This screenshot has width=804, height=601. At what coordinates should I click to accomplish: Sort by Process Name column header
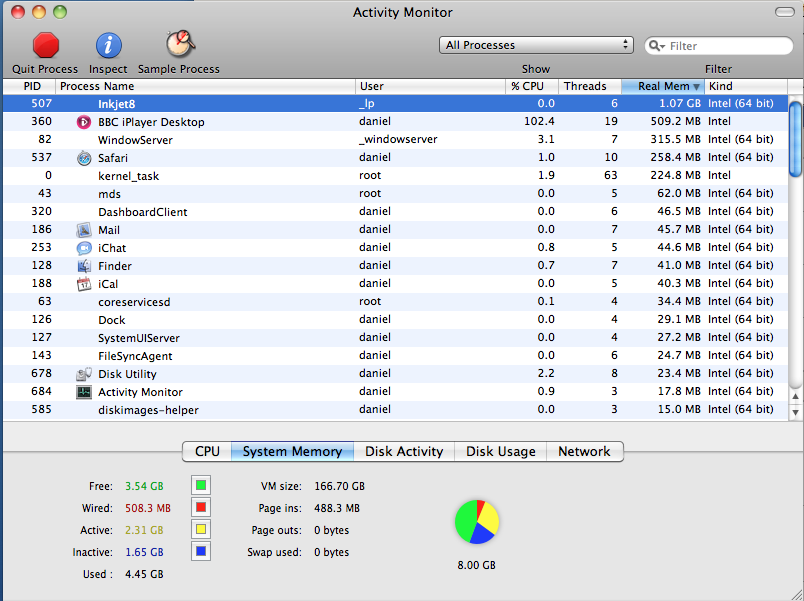205,86
